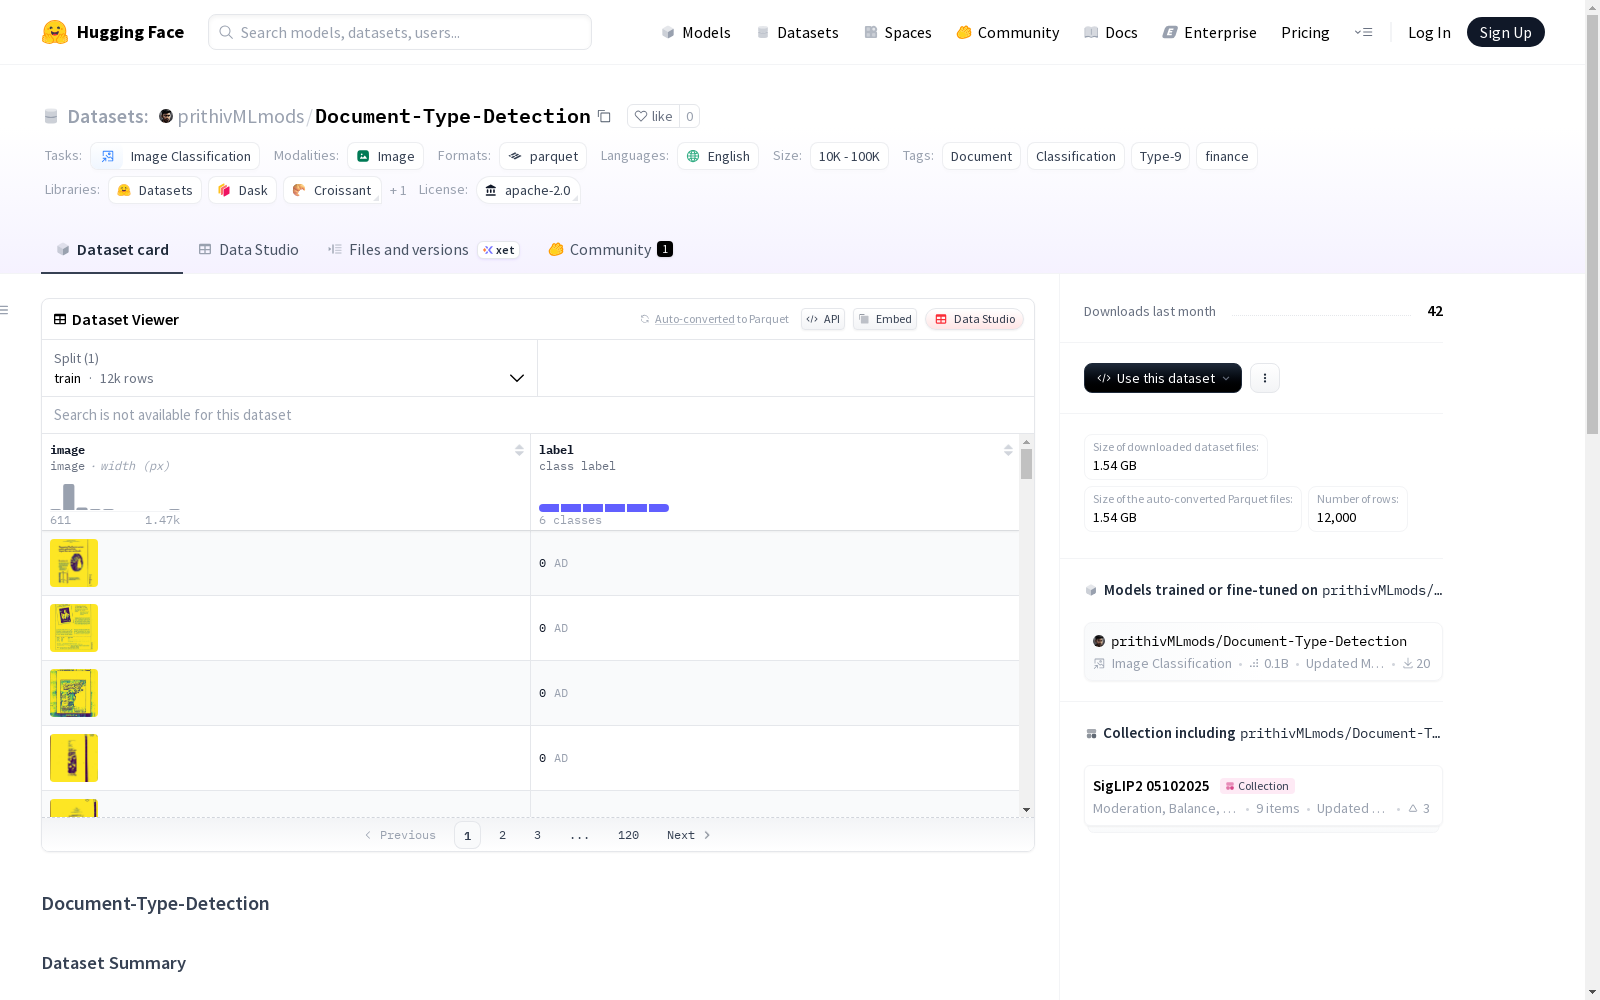Click the image width histogram
This screenshot has width=1600, height=1000.
pyautogui.click(x=115, y=497)
